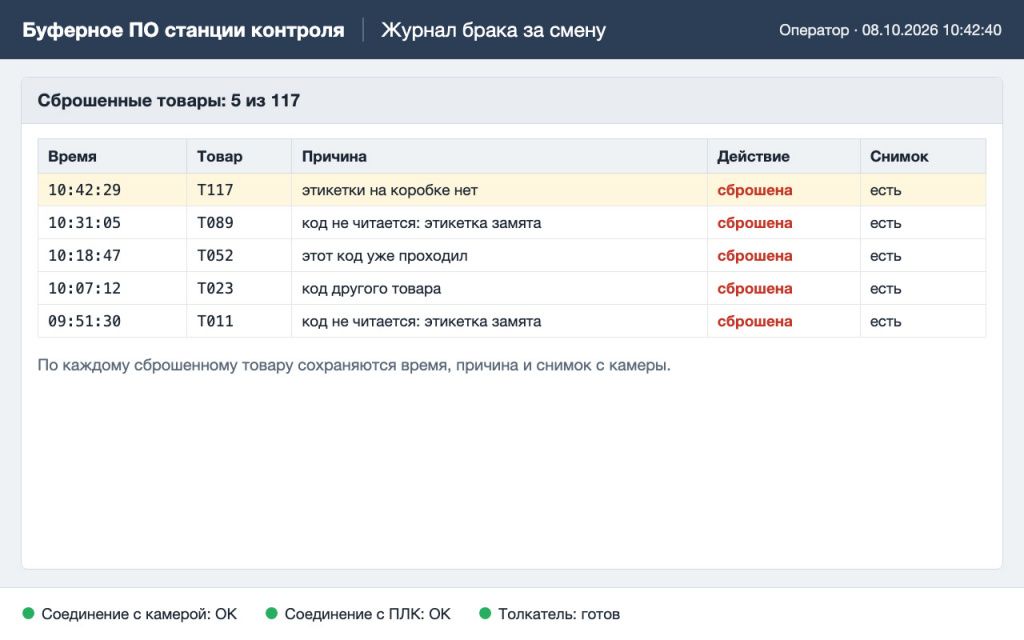Click product code T011
Screen dimensions: 1024x640
click(215, 321)
